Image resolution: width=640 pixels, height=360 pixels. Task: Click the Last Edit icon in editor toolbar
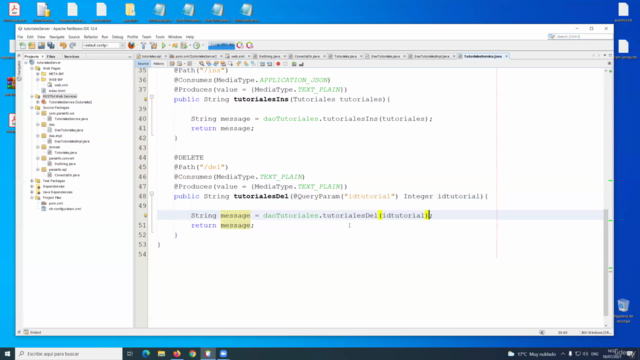click(172, 64)
